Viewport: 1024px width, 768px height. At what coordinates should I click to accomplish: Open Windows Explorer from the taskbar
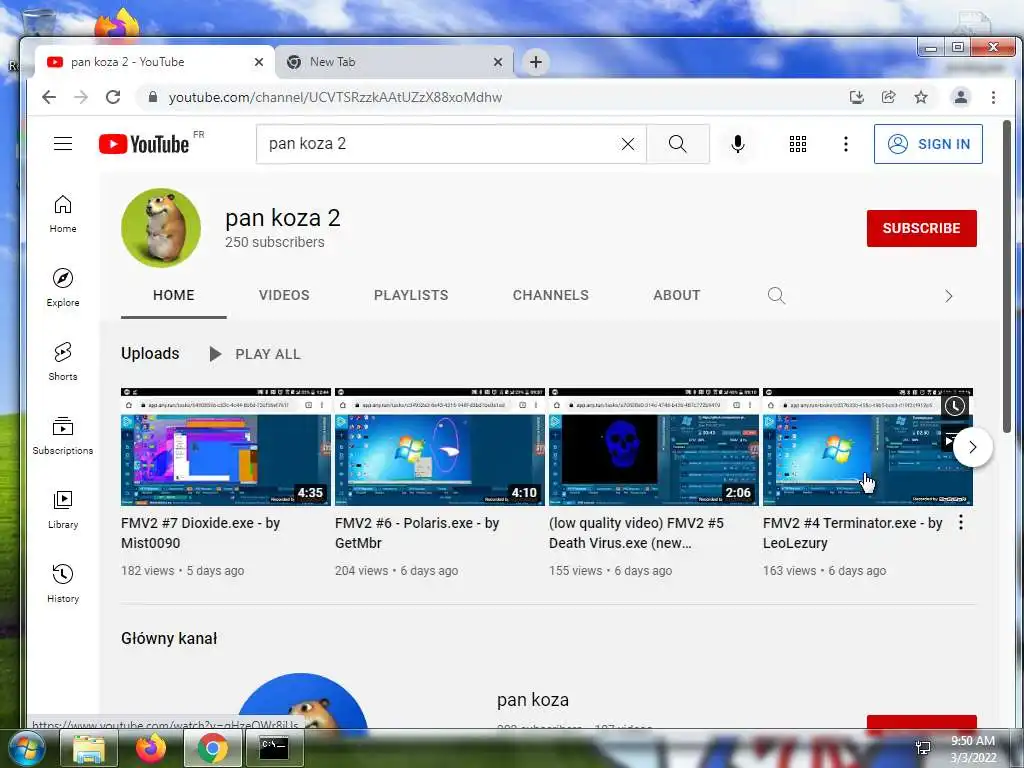pos(89,748)
